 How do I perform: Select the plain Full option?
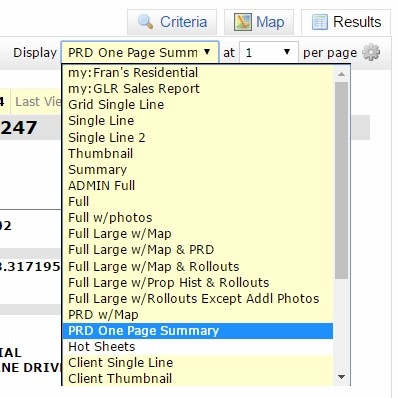pyautogui.click(x=197, y=201)
